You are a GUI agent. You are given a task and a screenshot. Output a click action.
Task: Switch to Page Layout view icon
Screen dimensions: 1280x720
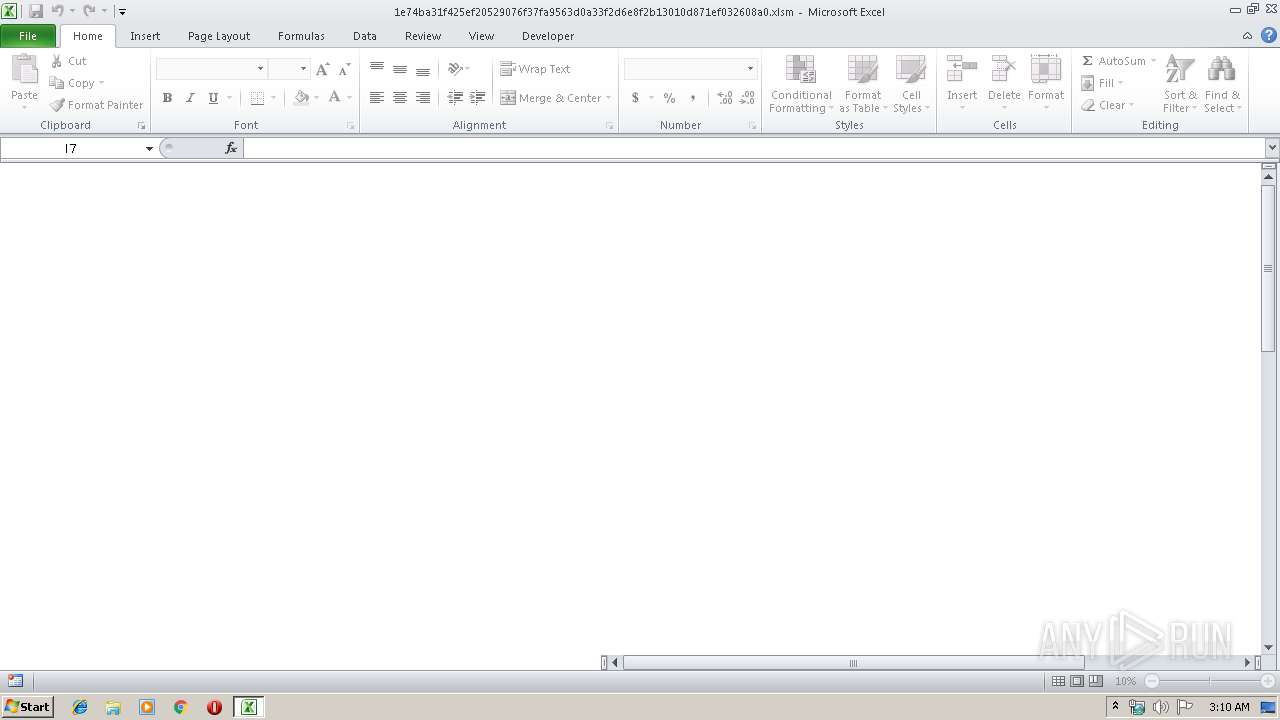[1077, 681]
